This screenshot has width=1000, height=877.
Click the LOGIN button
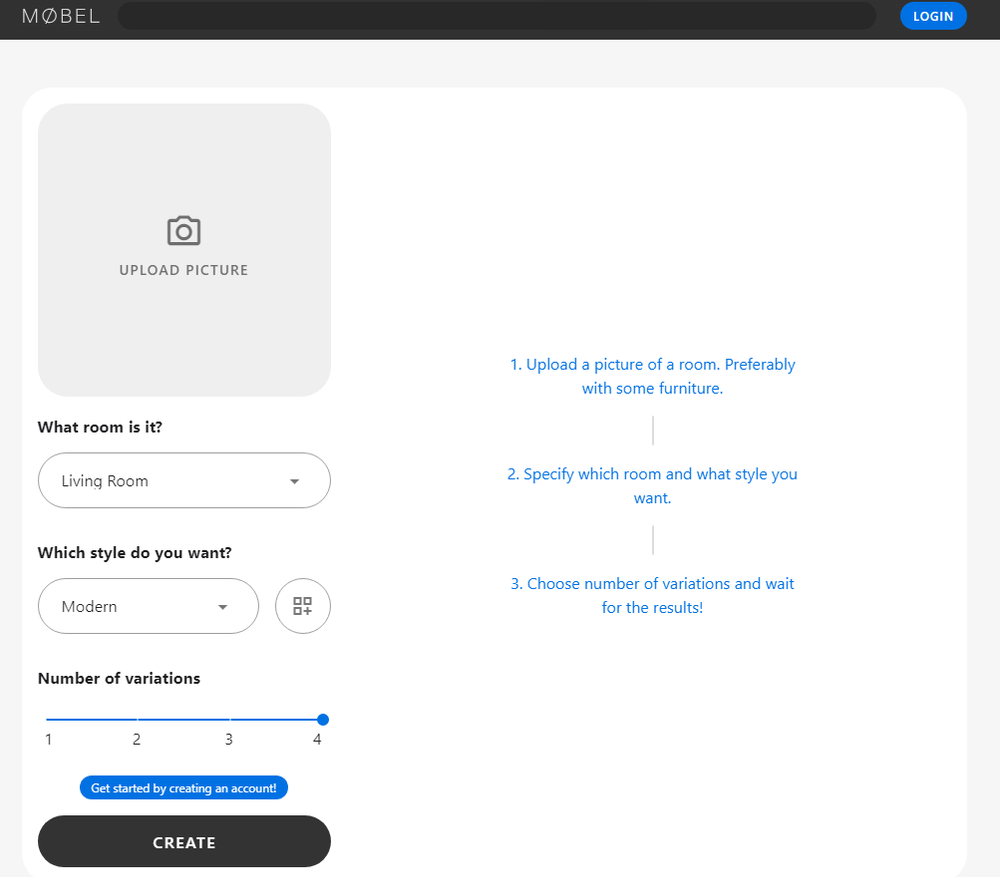coord(933,16)
